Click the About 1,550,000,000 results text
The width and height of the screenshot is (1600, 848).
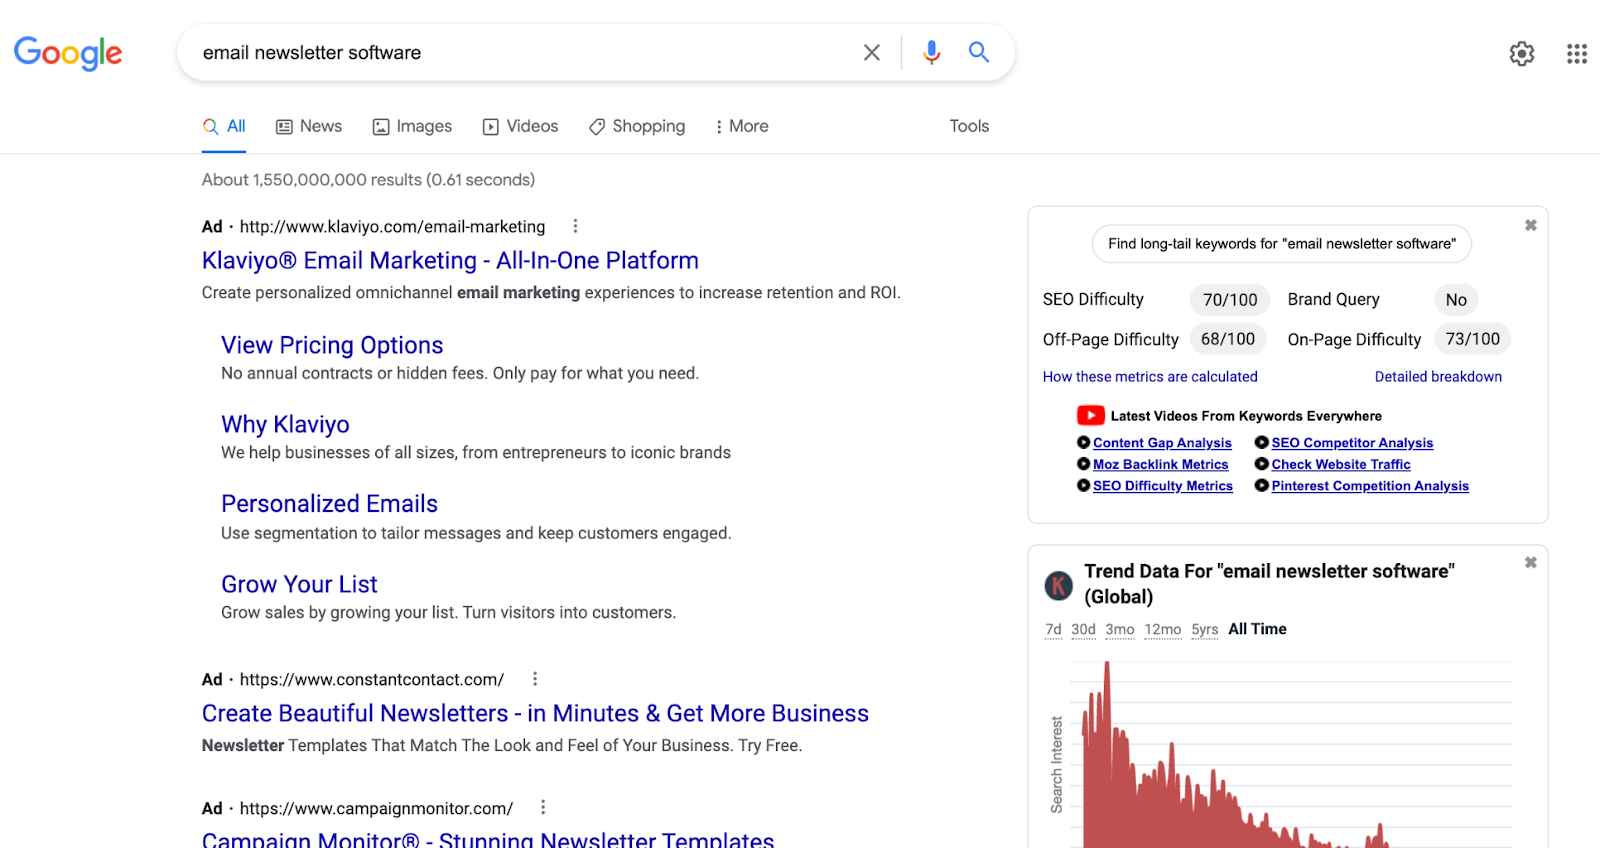tap(368, 180)
